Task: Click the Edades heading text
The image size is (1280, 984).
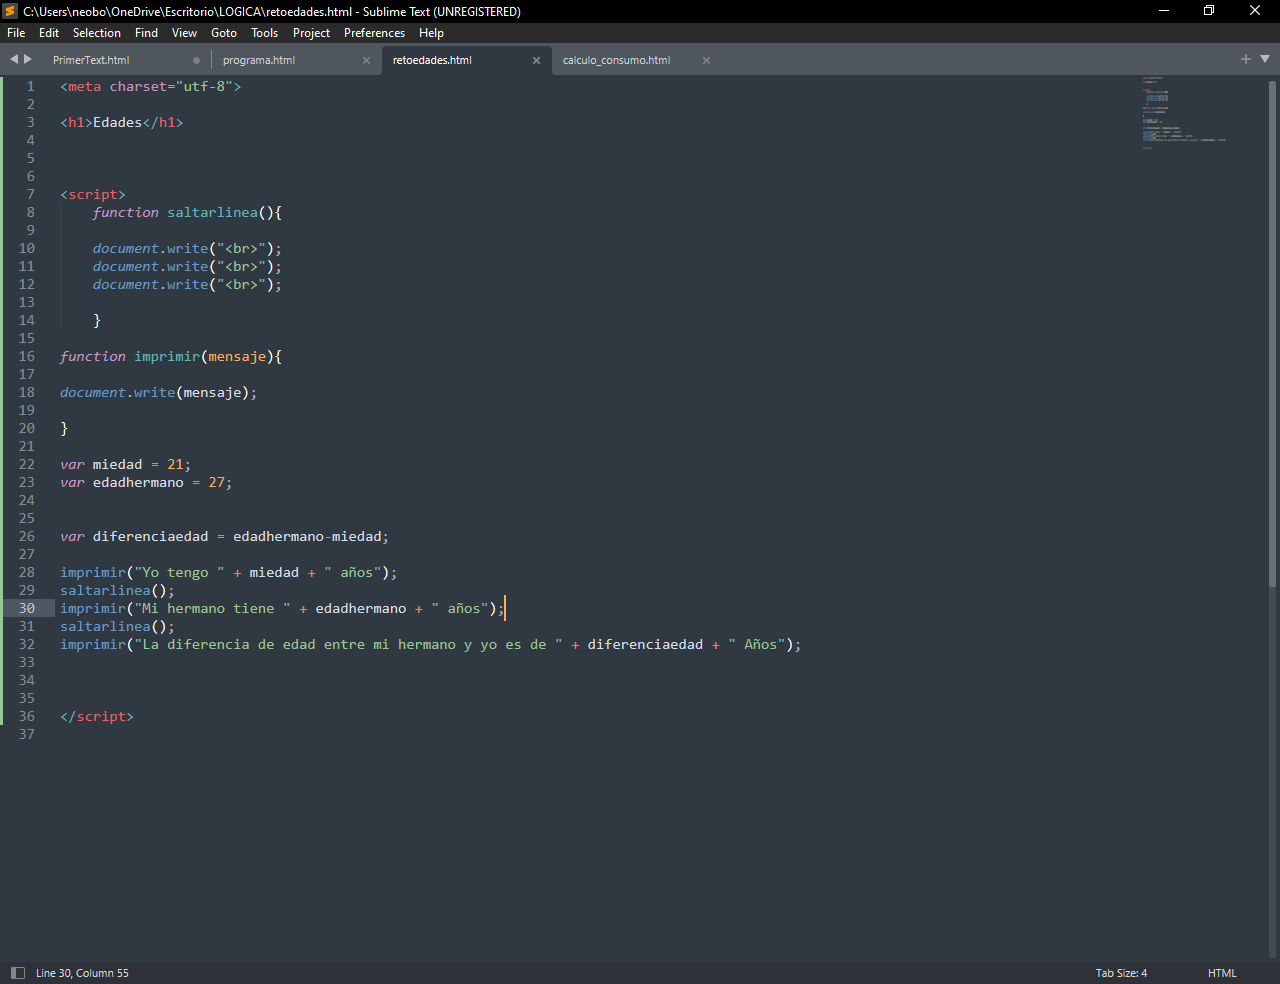Action: point(117,122)
